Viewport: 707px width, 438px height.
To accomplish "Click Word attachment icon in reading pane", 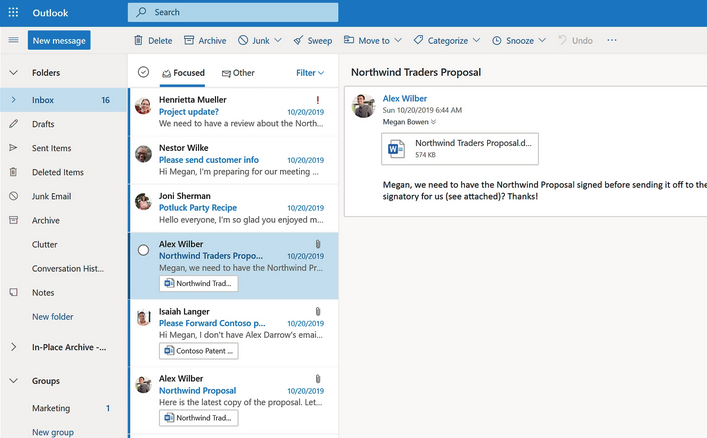I will click(397, 148).
